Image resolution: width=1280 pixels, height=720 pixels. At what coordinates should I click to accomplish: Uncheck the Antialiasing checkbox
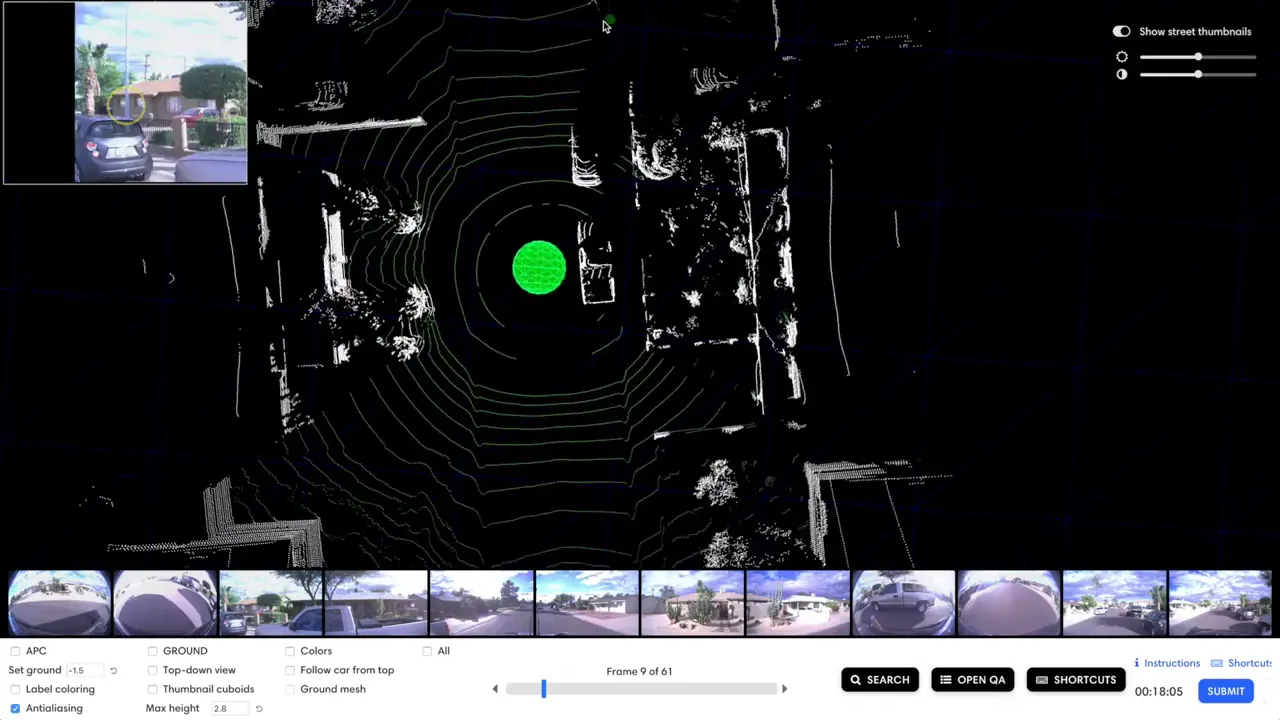[15, 708]
